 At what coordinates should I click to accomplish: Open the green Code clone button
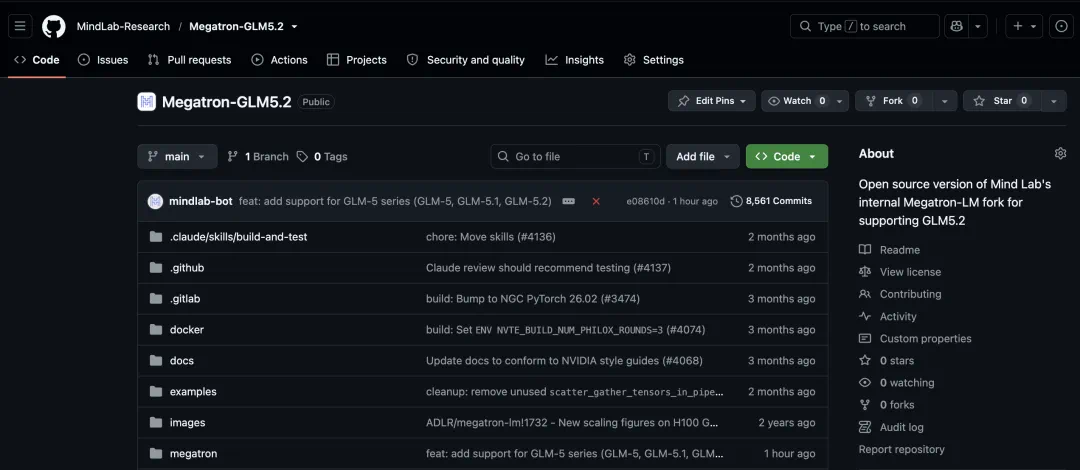coord(787,156)
